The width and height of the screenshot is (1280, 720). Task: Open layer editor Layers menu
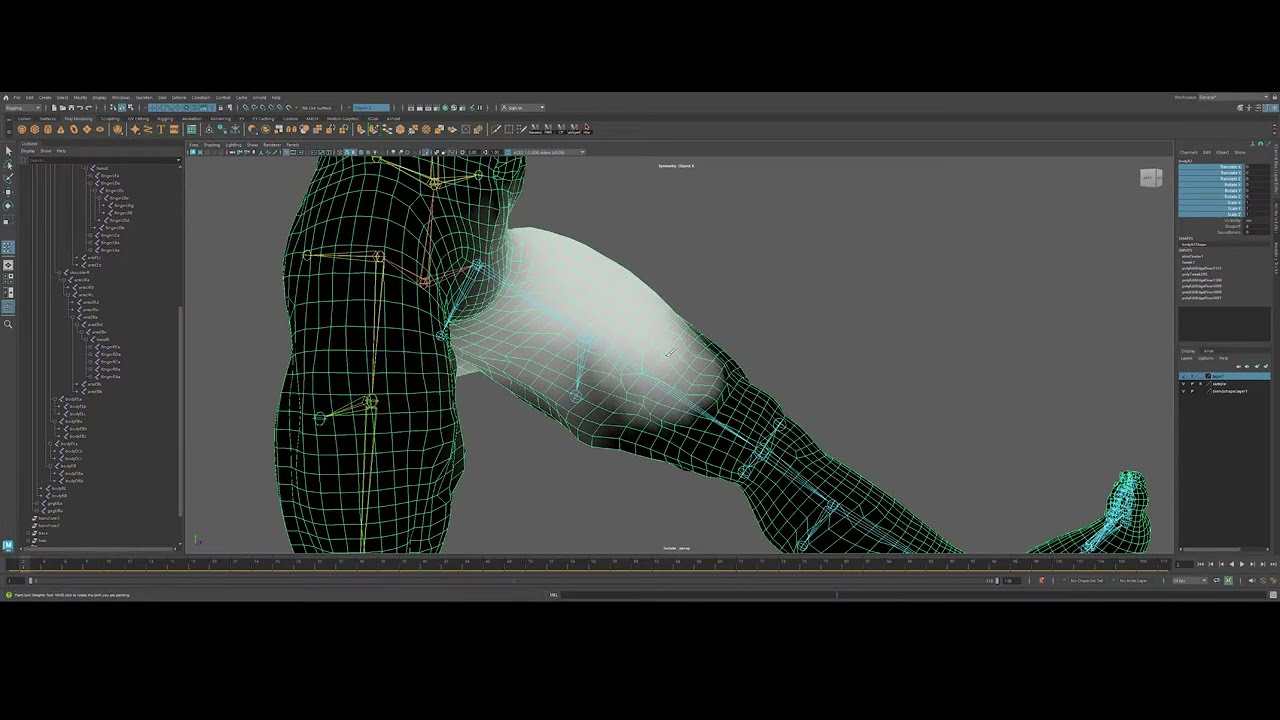(x=1186, y=358)
